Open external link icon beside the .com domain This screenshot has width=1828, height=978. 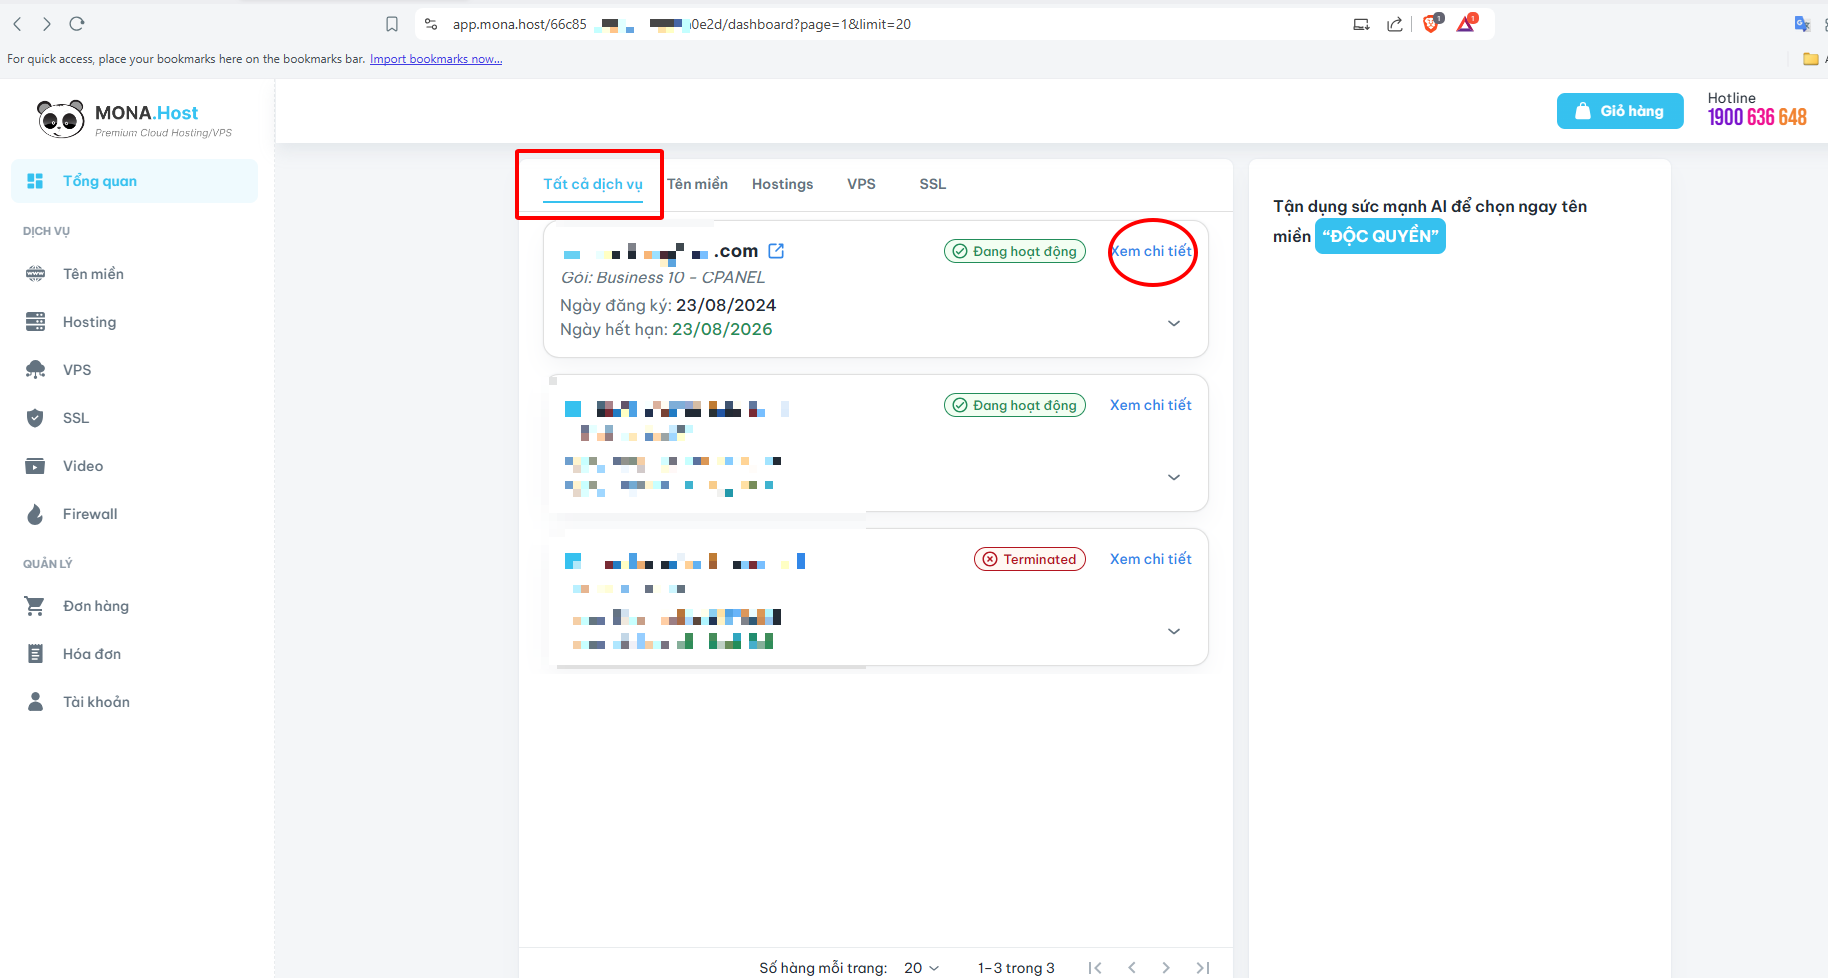[776, 251]
